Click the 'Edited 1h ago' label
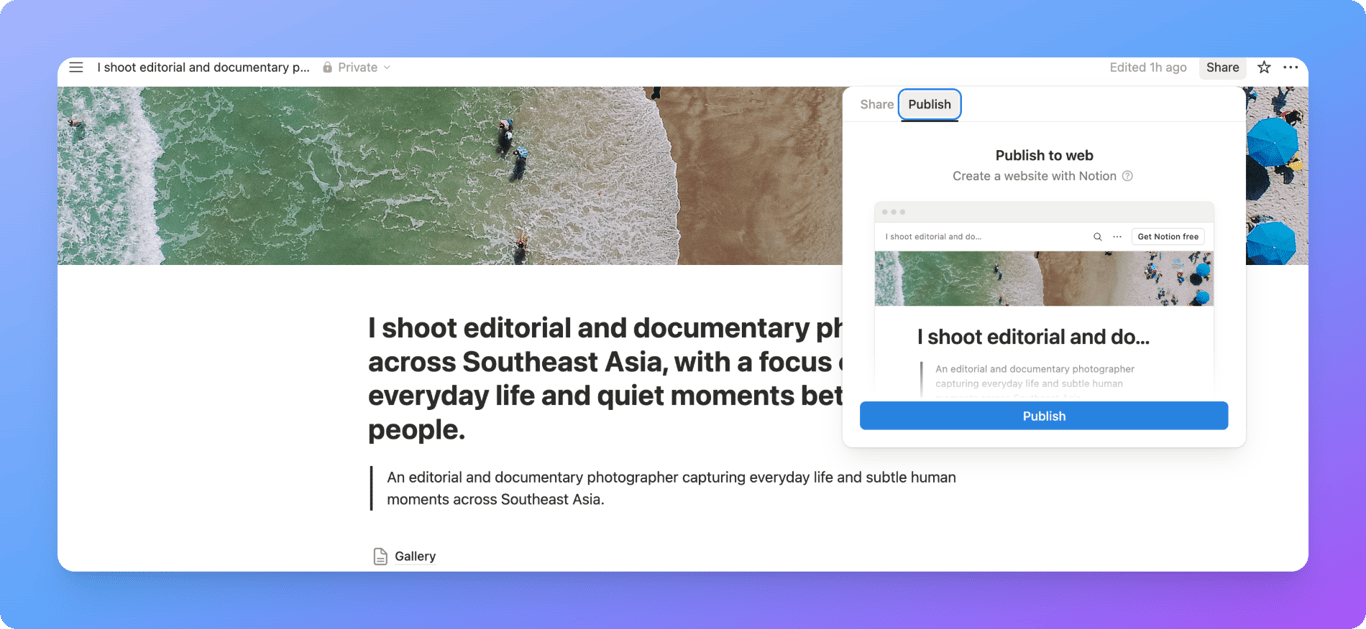This screenshot has width=1366, height=629. click(1147, 67)
